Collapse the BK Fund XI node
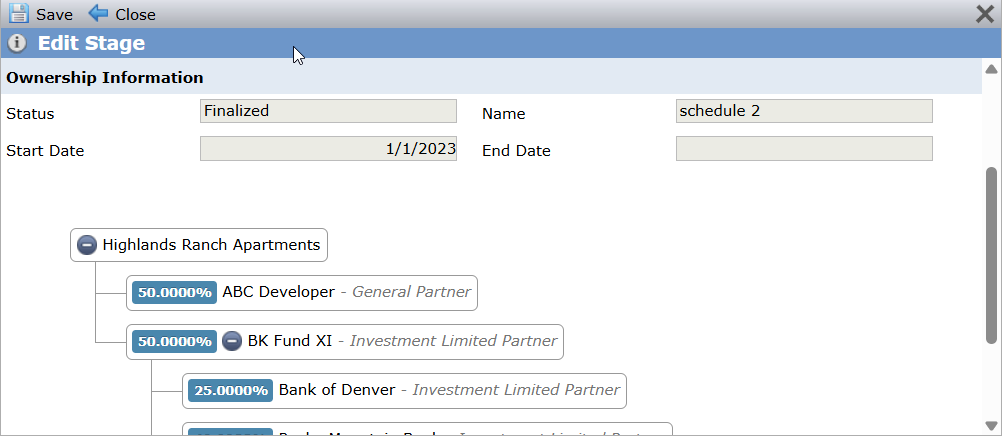 tap(232, 341)
